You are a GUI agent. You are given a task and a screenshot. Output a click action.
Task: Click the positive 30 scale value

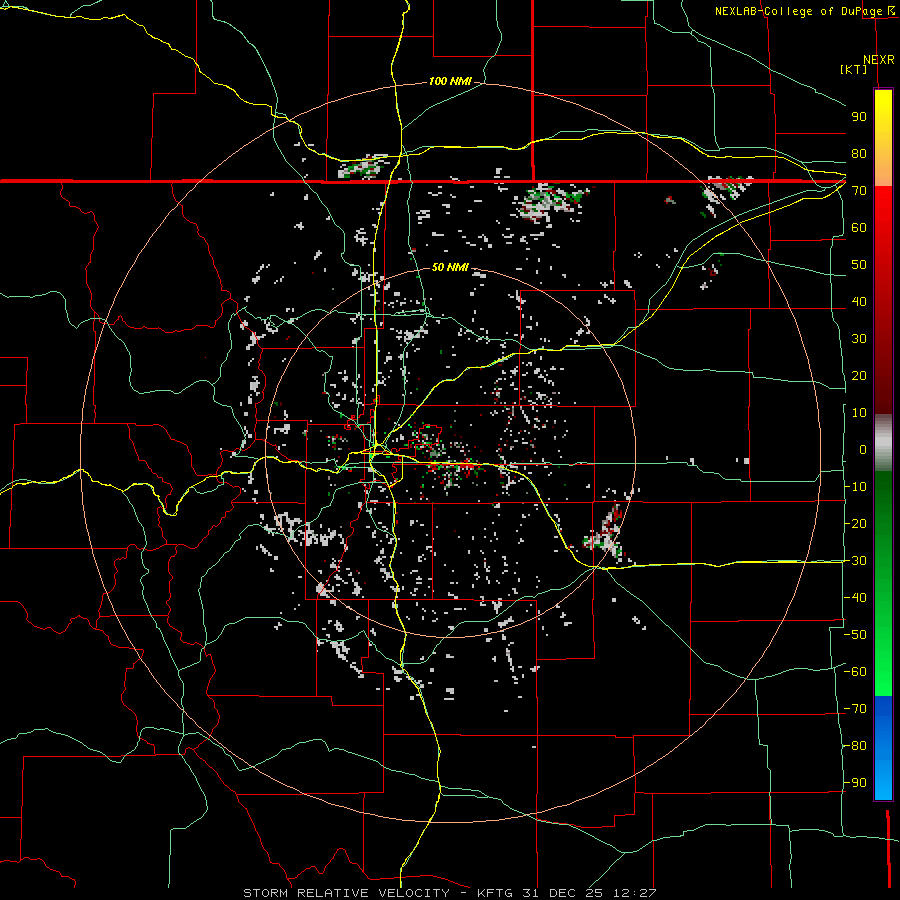(859, 339)
